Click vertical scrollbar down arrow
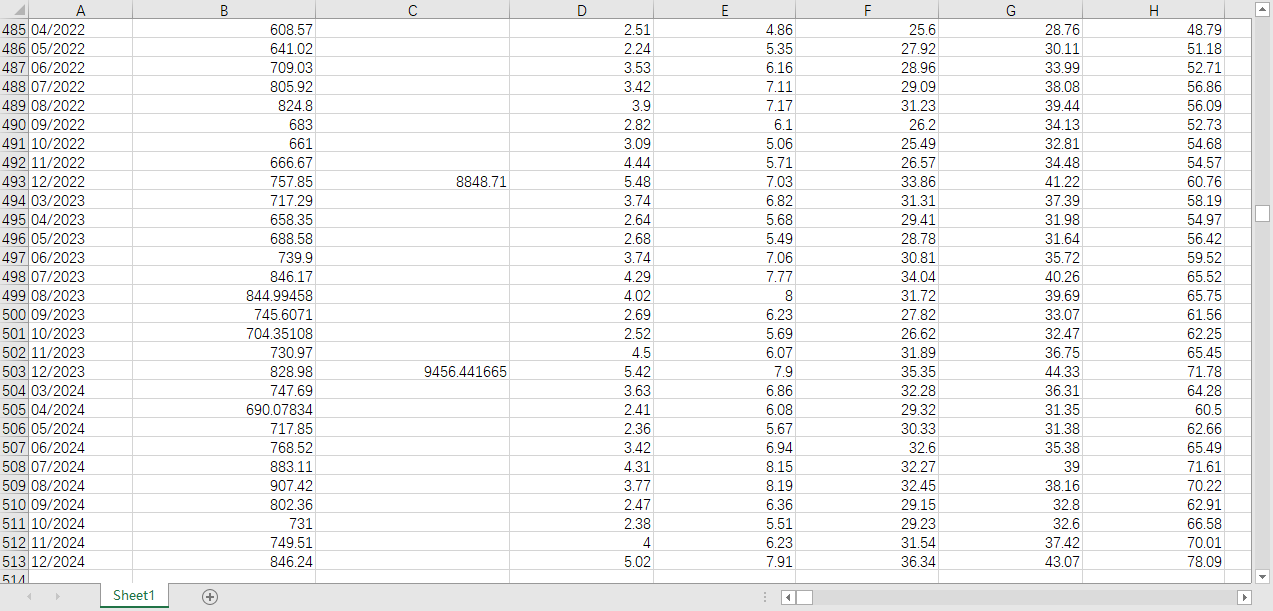The image size is (1273, 611). point(1262,576)
